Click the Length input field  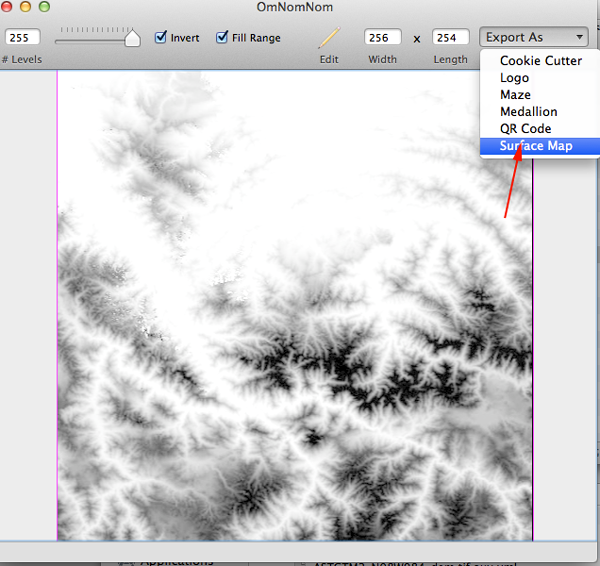[450, 38]
